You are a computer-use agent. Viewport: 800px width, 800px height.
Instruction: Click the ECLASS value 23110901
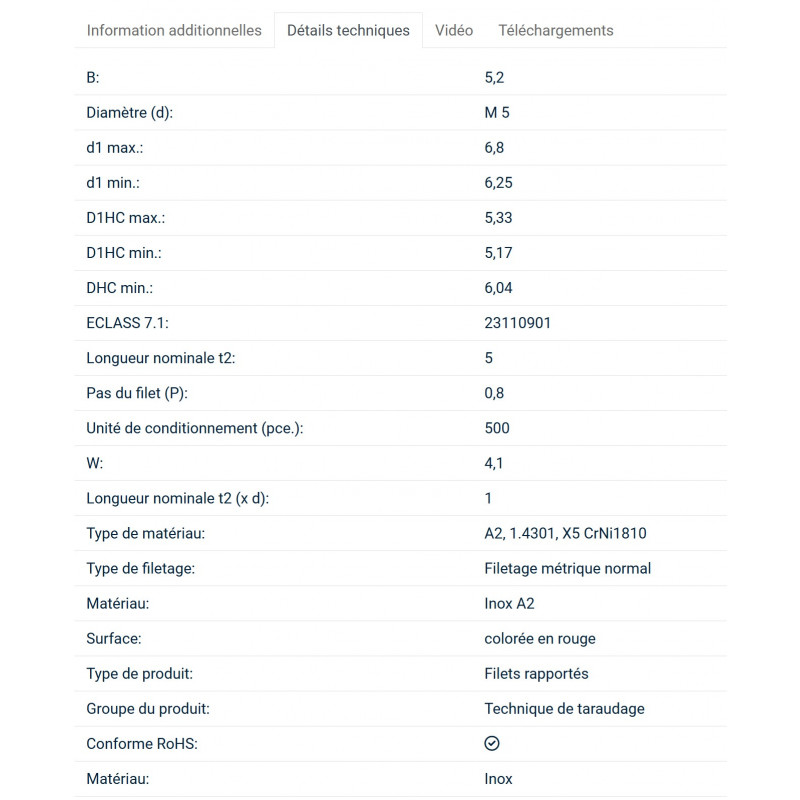point(517,323)
